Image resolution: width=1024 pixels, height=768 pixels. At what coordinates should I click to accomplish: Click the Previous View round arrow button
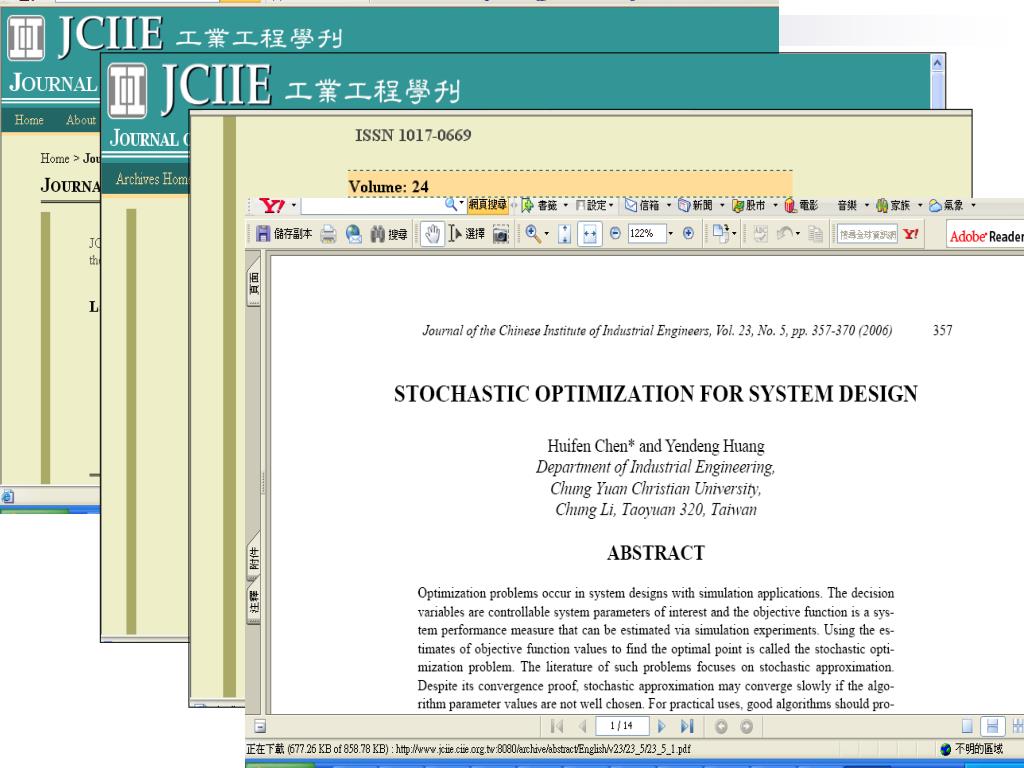point(721,726)
